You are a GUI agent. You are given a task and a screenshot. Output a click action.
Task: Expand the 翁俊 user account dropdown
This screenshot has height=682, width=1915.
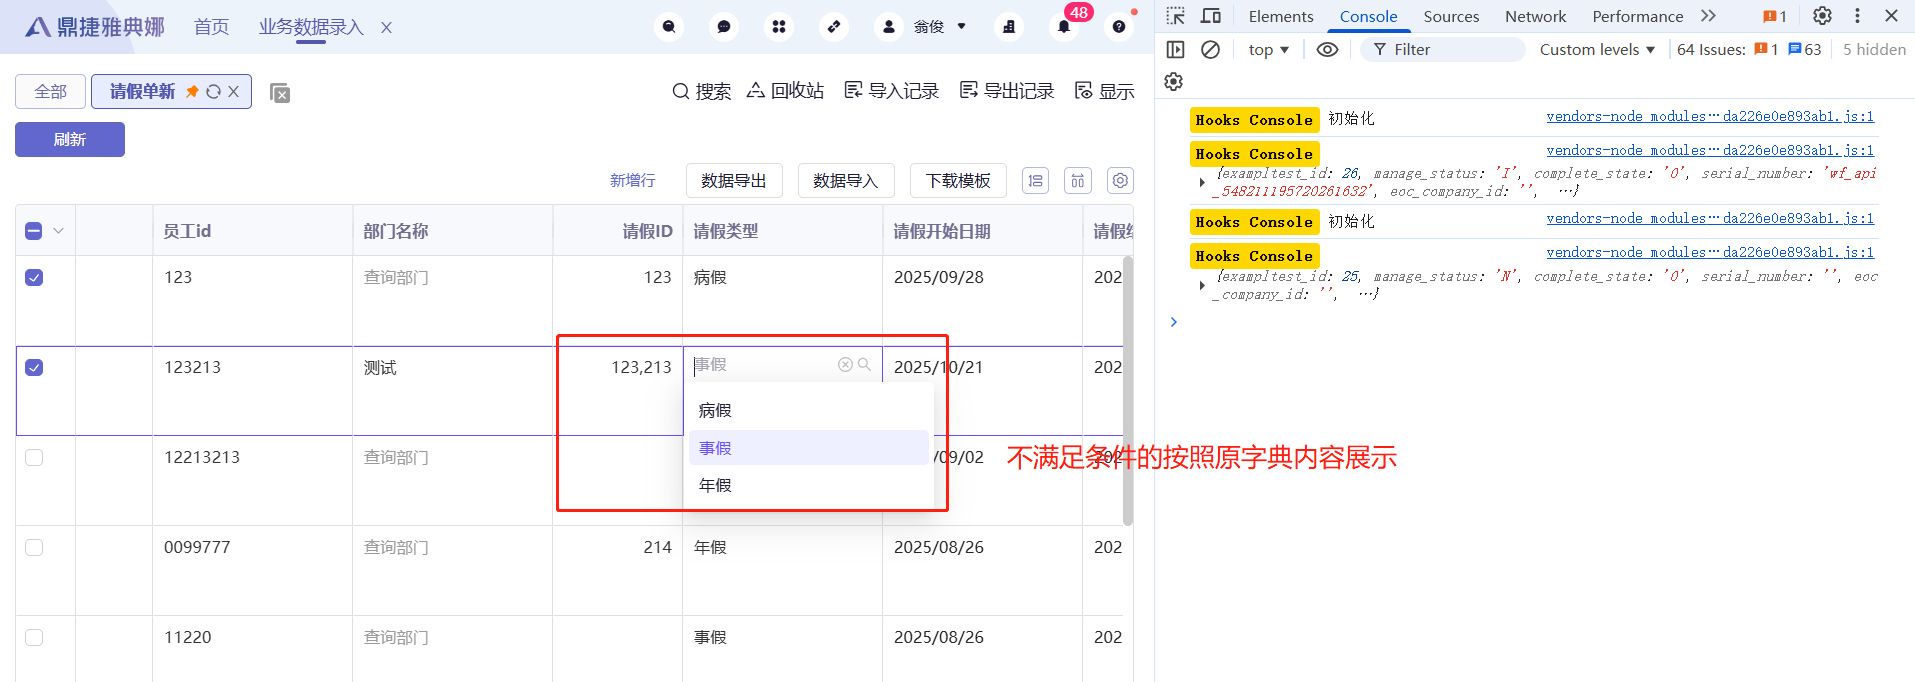pyautogui.click(x=927, y=27)
